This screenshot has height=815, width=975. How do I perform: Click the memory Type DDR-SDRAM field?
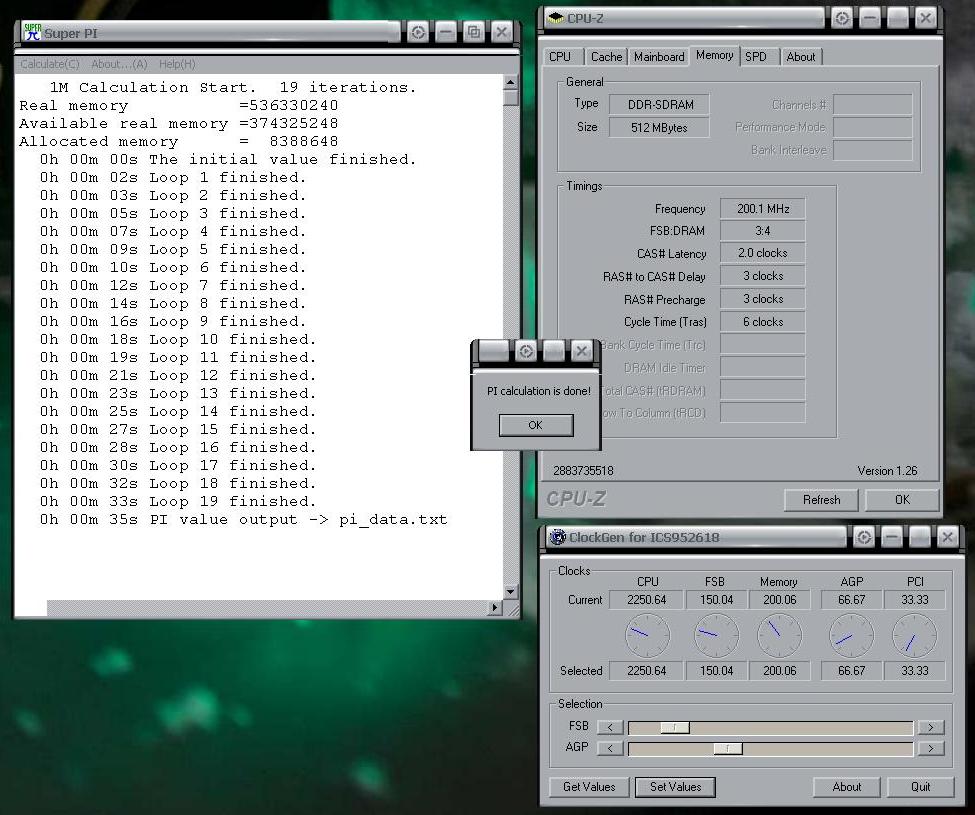[x=659, y=104]
